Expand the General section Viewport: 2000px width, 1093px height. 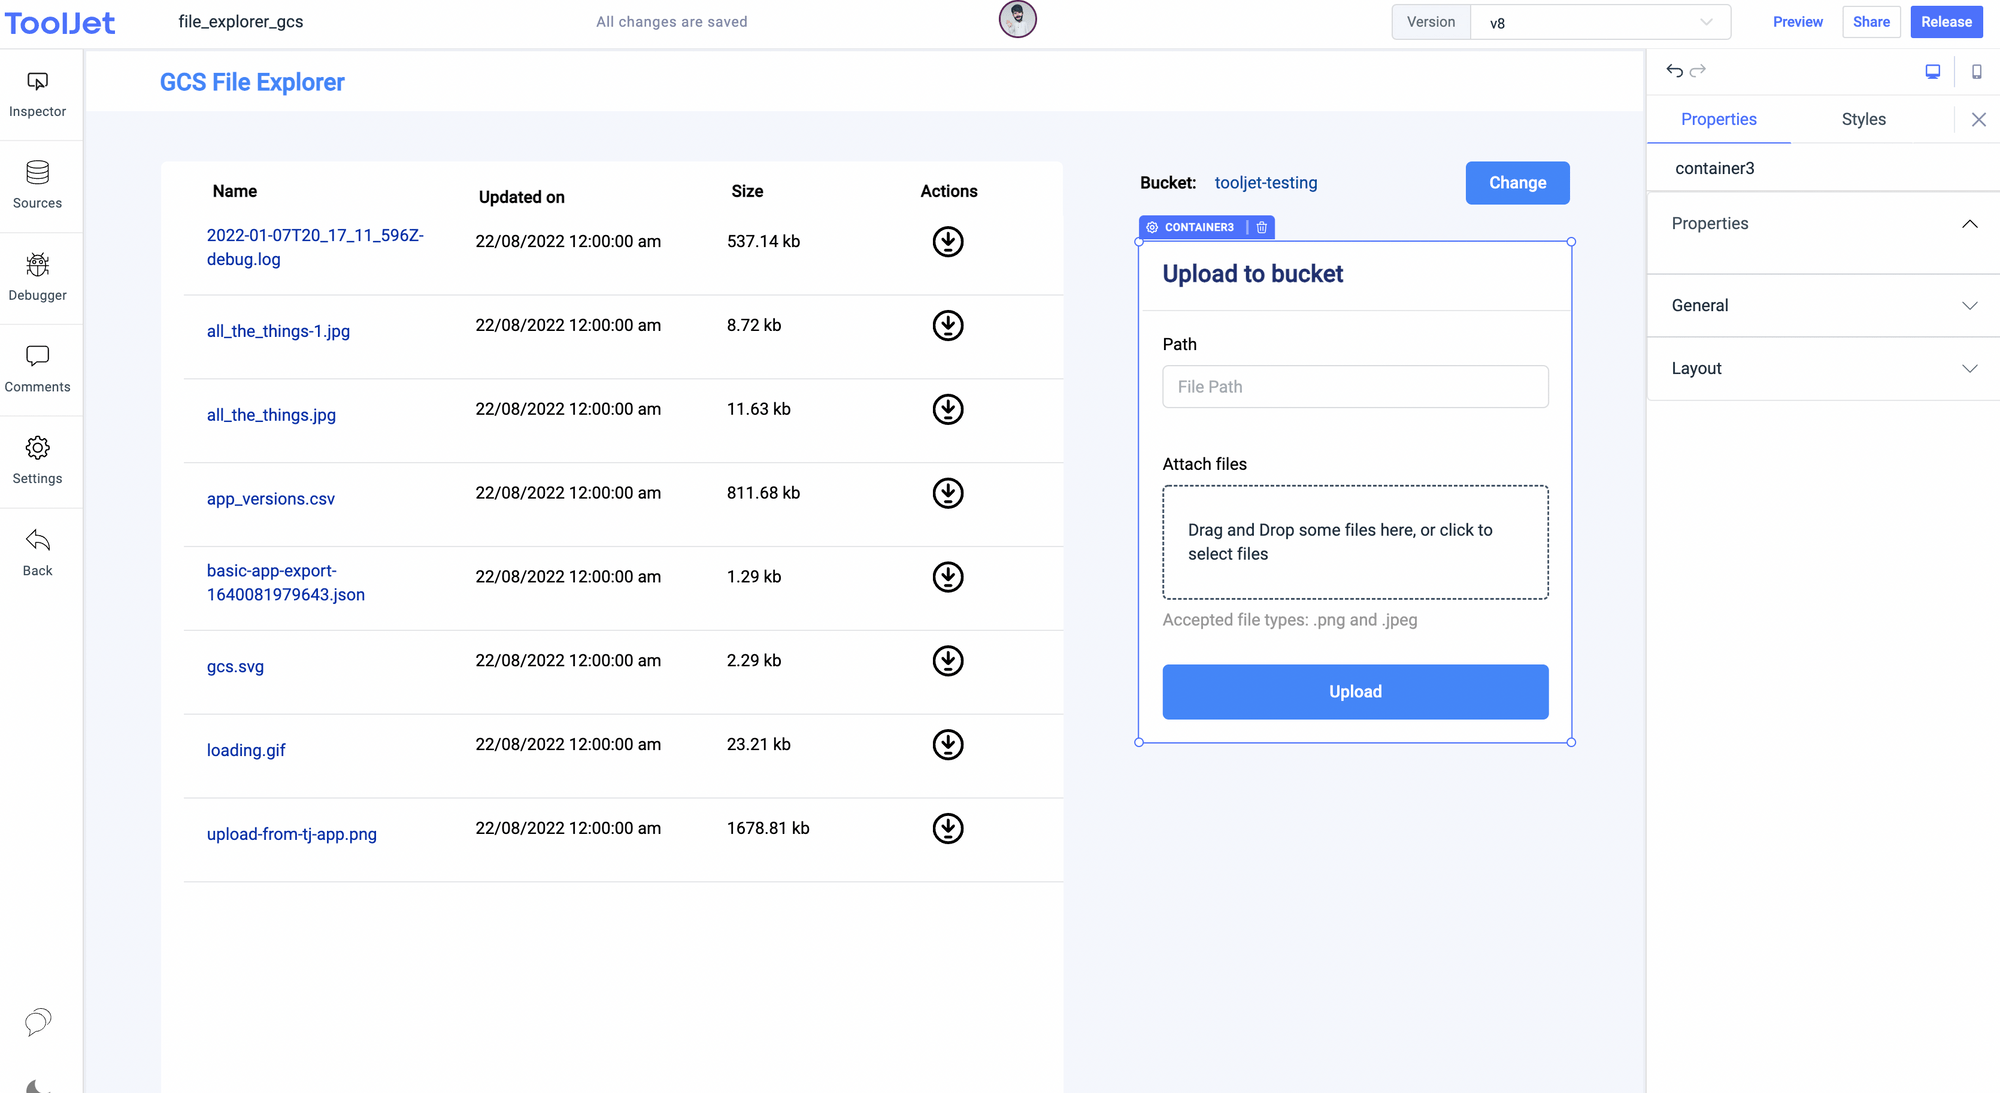pyautogui.click(x=1821, y=305)
